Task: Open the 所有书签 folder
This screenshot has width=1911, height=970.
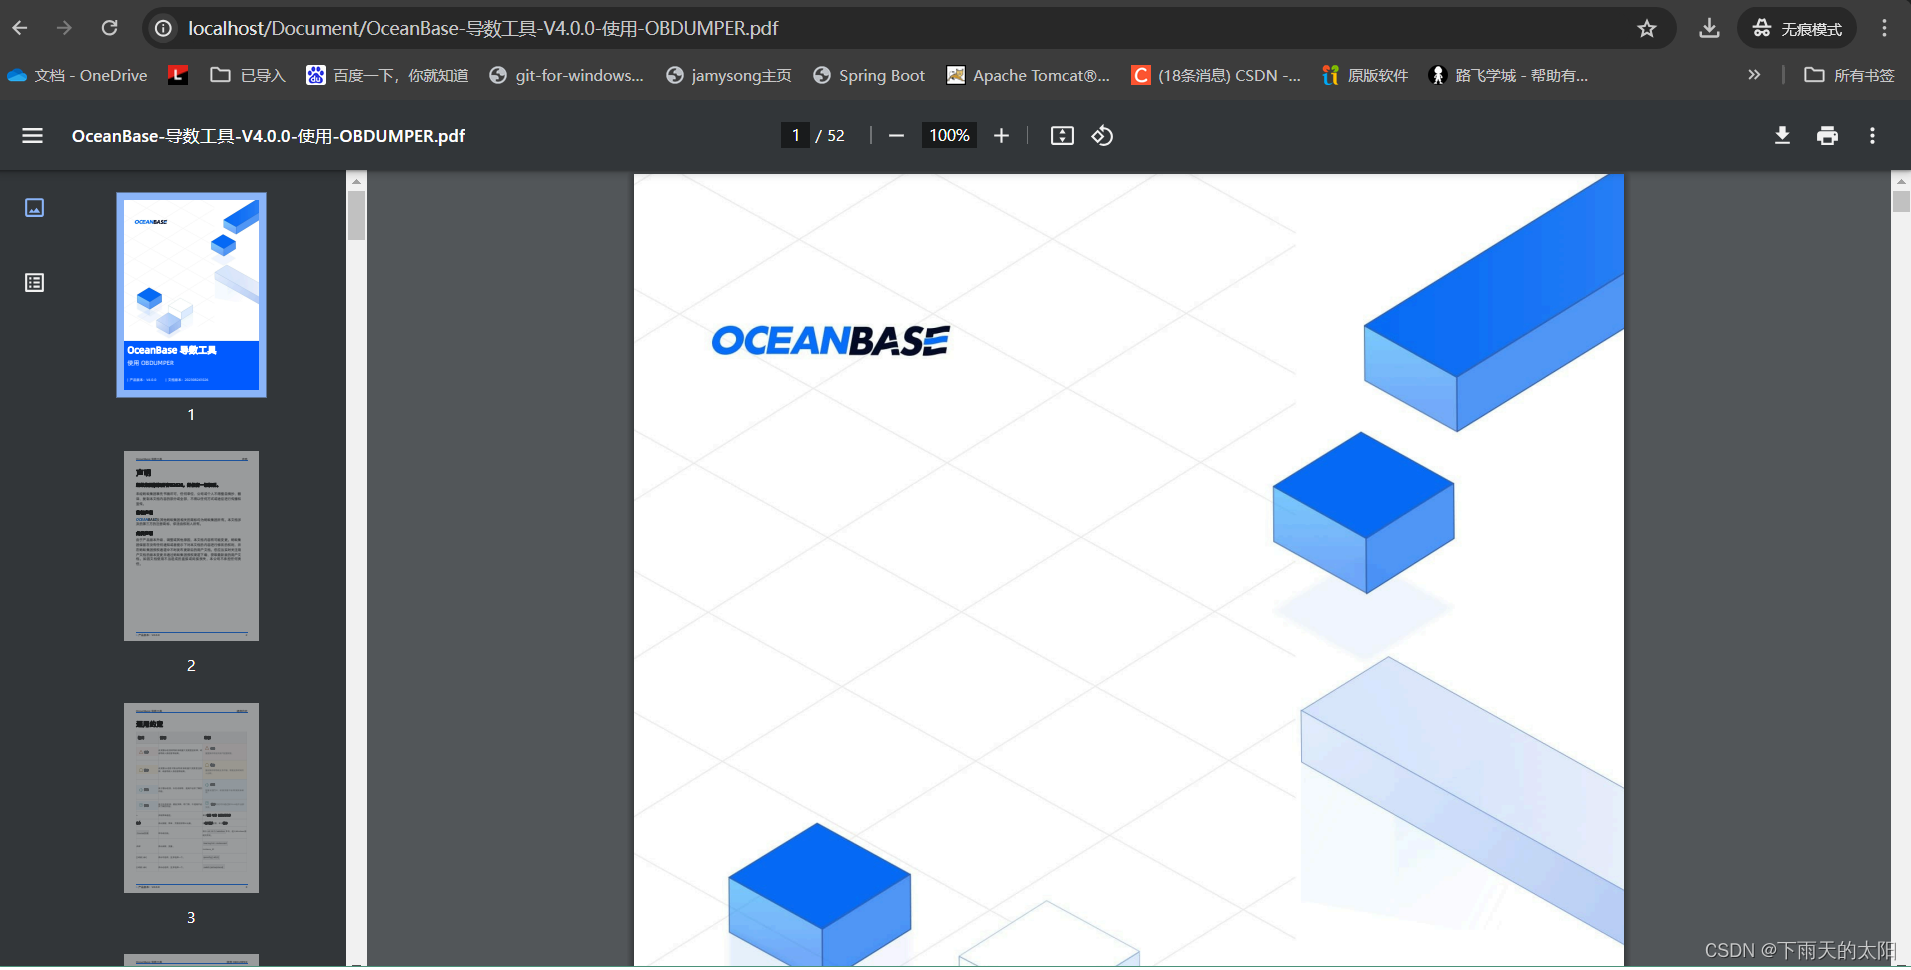Action: (1849, 75)
